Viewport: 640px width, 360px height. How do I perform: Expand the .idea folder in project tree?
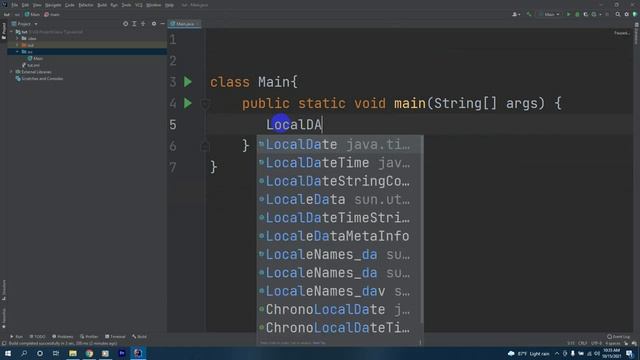(x=17, y=38)
